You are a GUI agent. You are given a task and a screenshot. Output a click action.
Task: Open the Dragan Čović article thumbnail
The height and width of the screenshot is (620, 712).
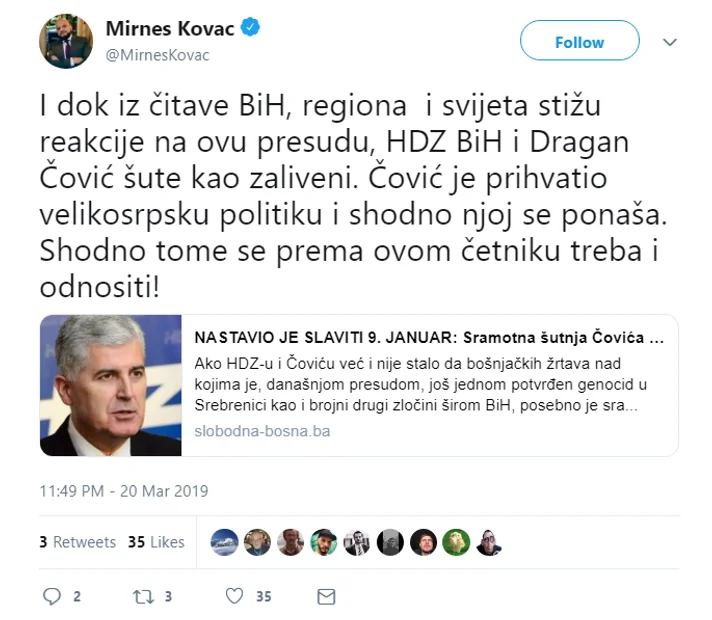coord(111,385)
